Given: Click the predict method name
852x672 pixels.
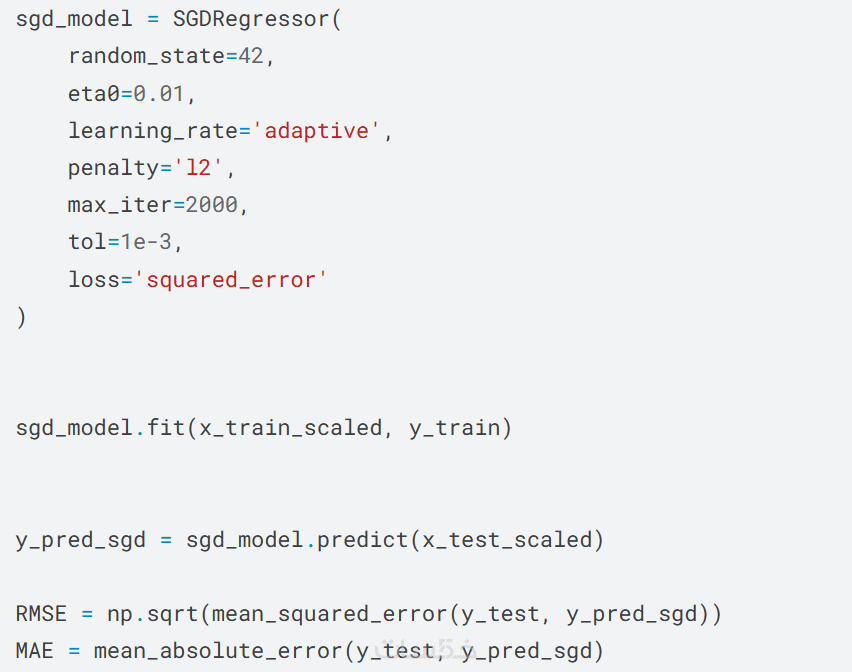Looking at the screenshot, I should [x=362, y=540].
